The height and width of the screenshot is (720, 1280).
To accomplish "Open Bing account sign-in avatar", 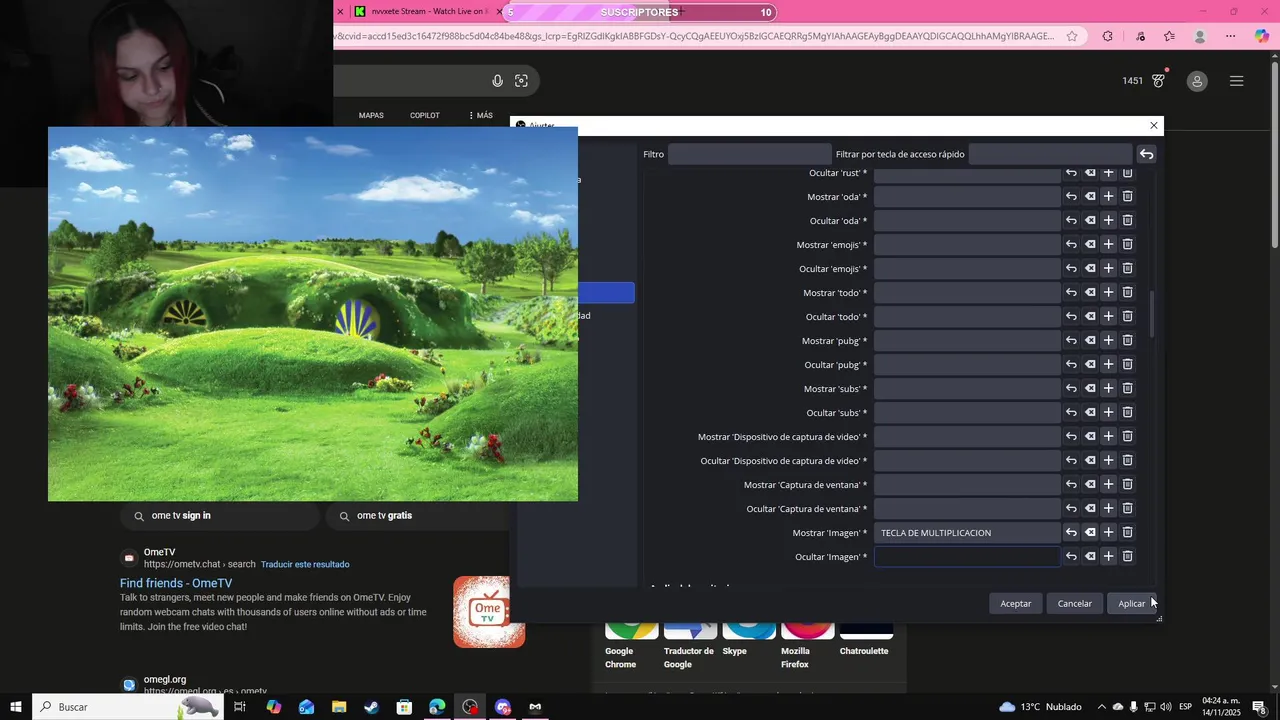I will coord(1197,81).
